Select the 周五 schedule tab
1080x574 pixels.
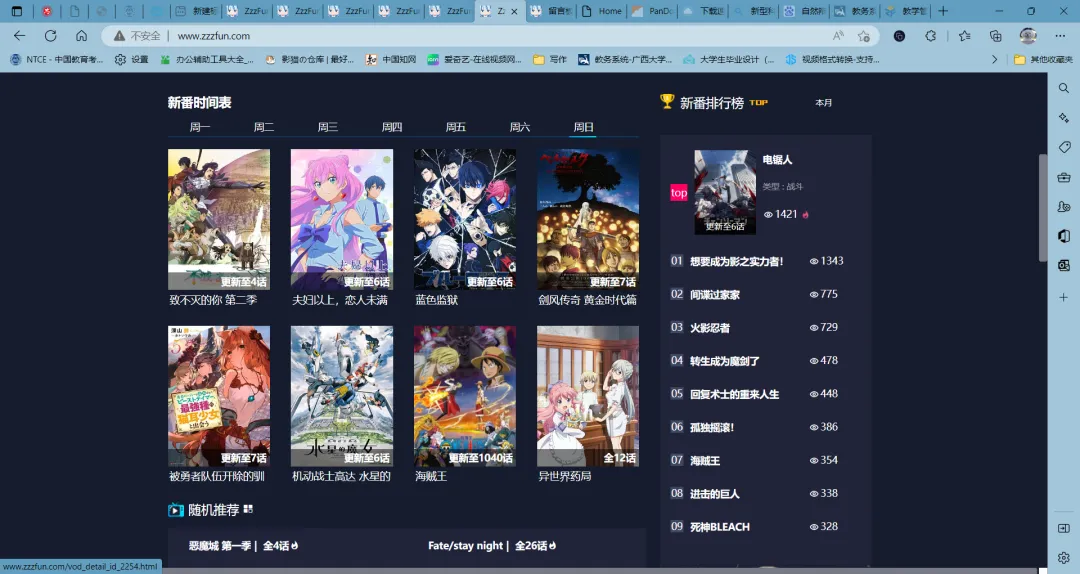455,127
